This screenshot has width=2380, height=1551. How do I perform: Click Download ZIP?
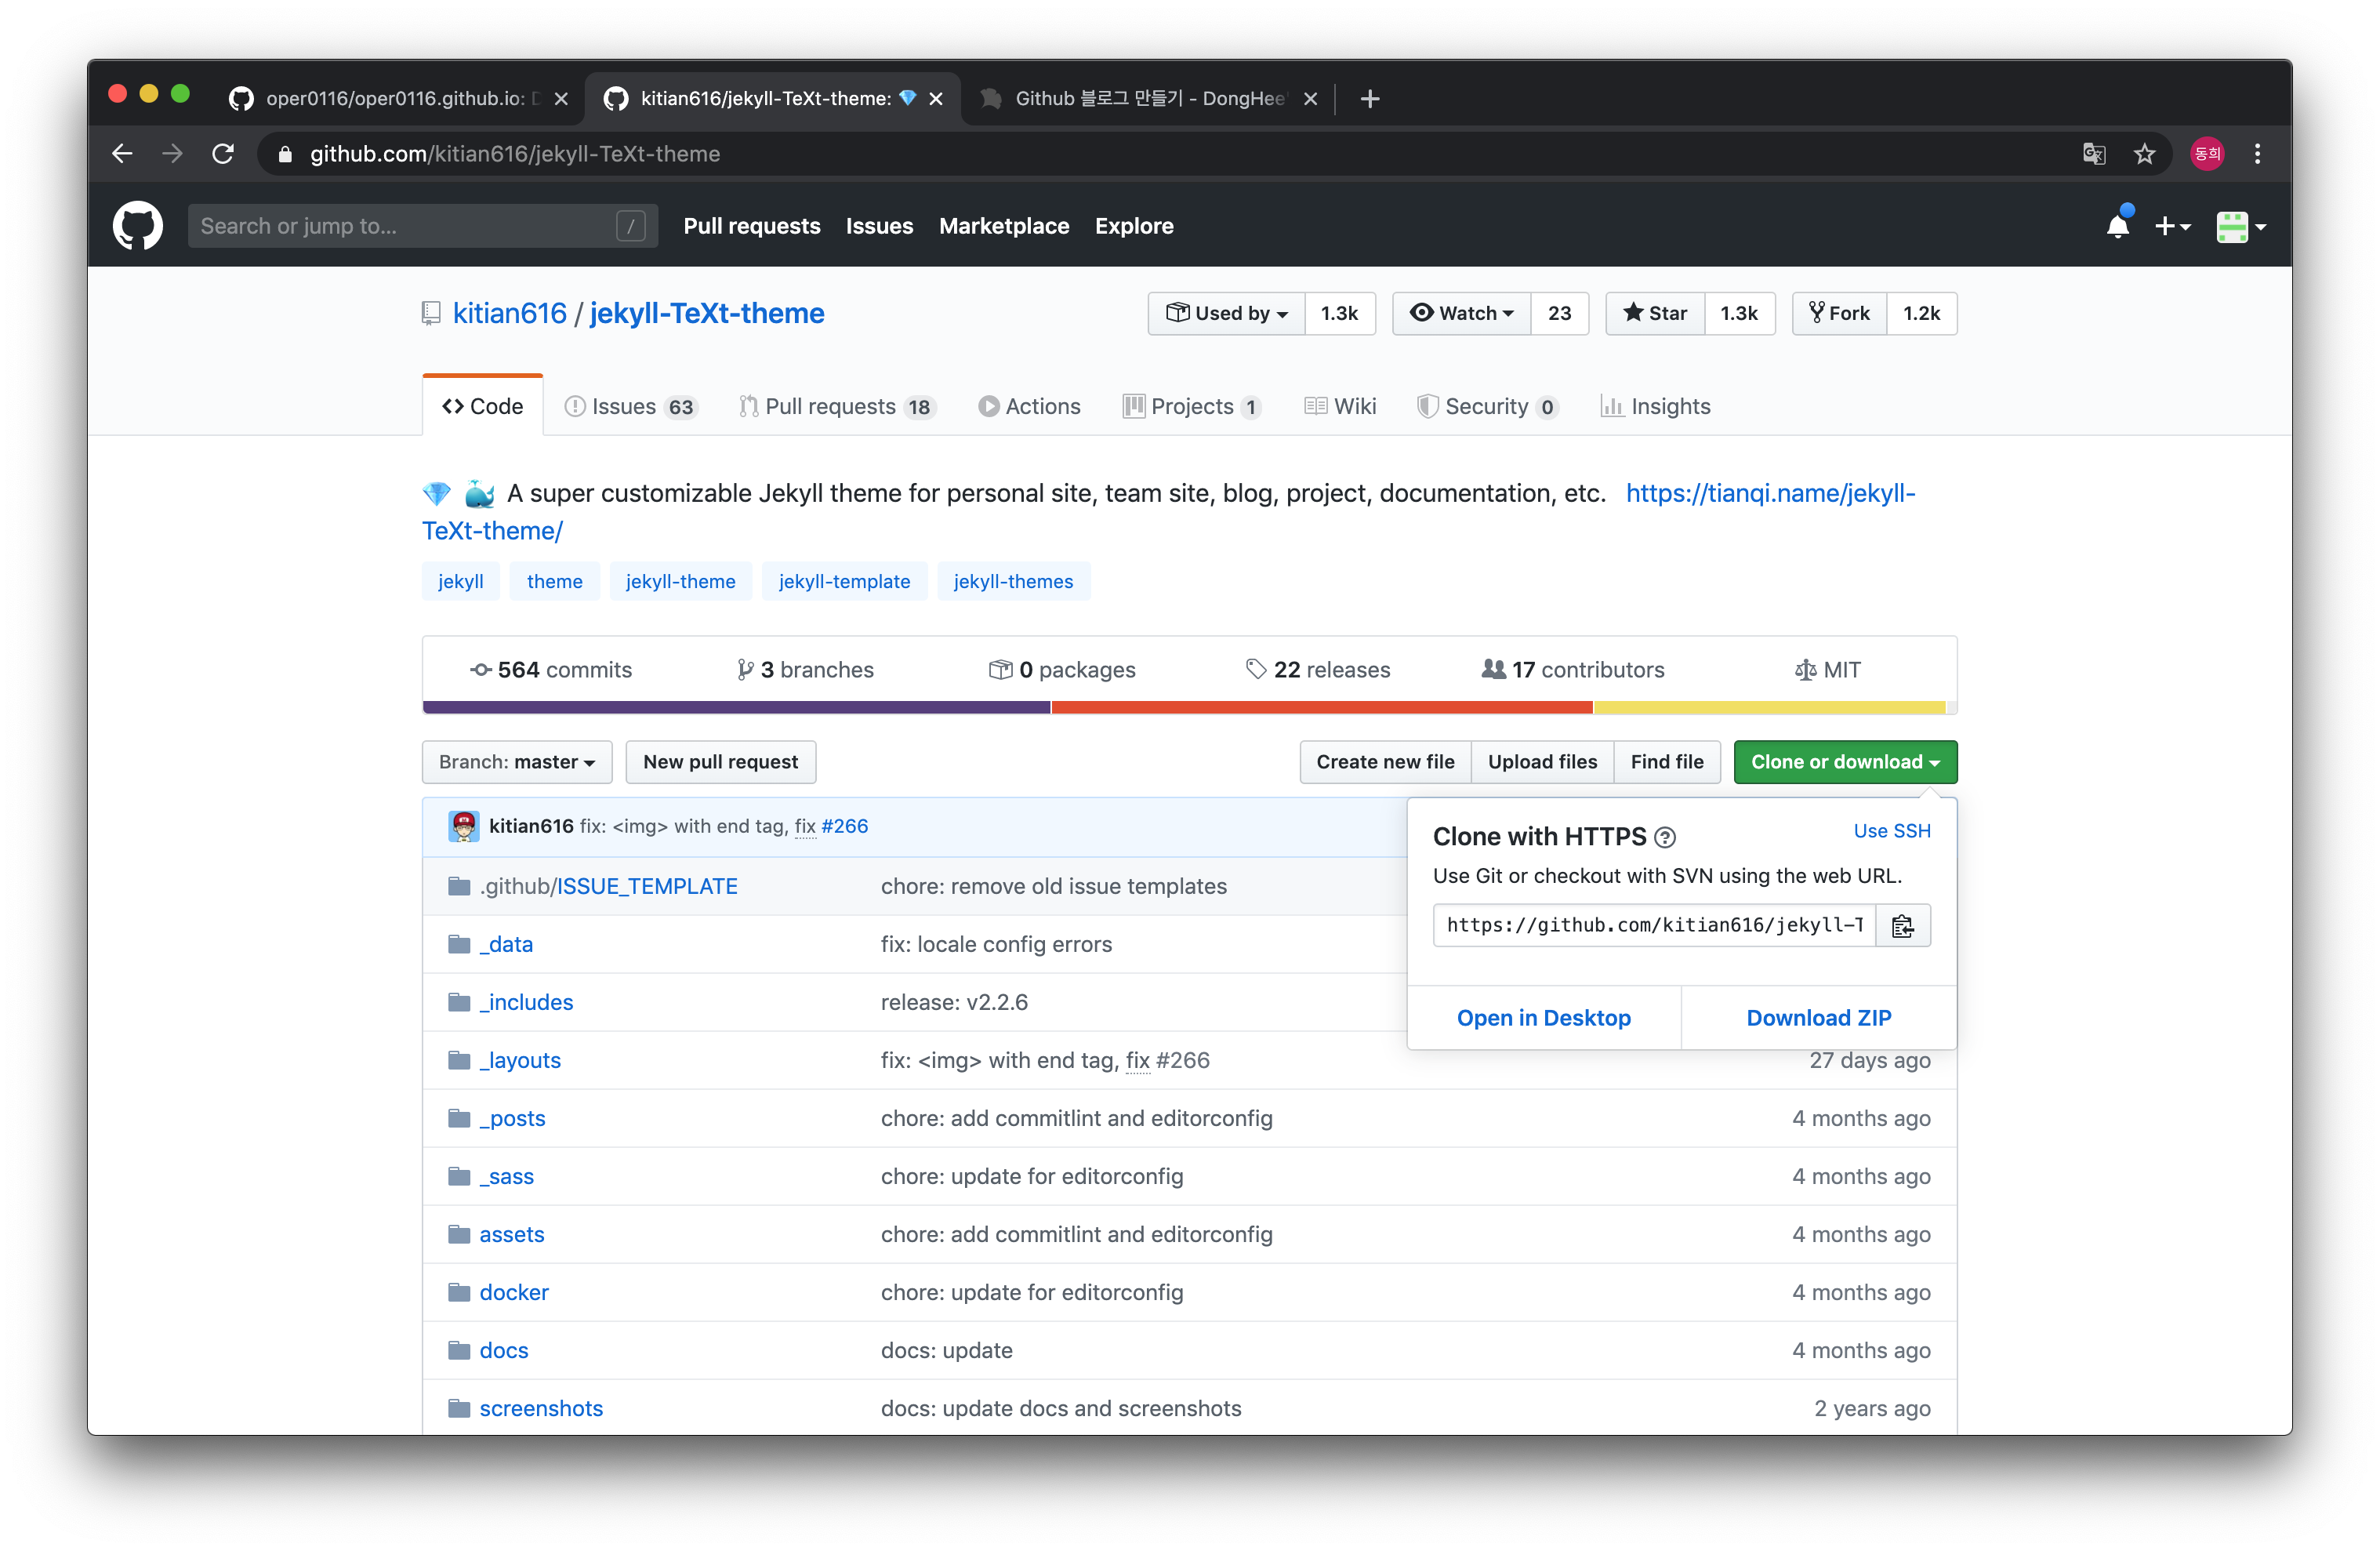click(x=1819, y=1018)
